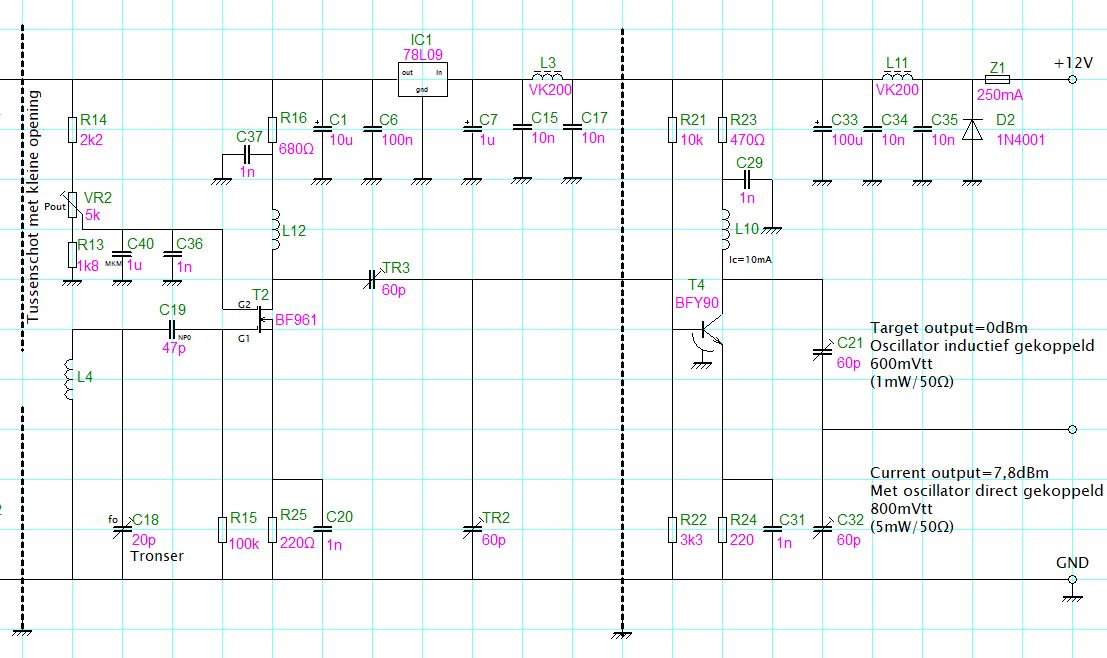
Task: Click the D2 diode symbol
Action: 972,129
